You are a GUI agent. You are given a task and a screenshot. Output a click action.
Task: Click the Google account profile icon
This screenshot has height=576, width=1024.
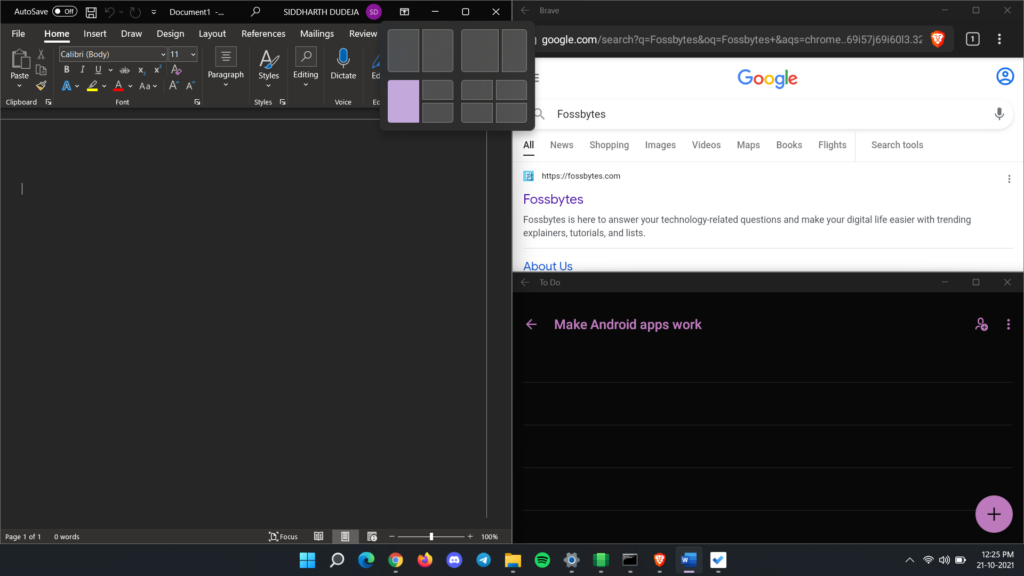(x=1005, y=76)
